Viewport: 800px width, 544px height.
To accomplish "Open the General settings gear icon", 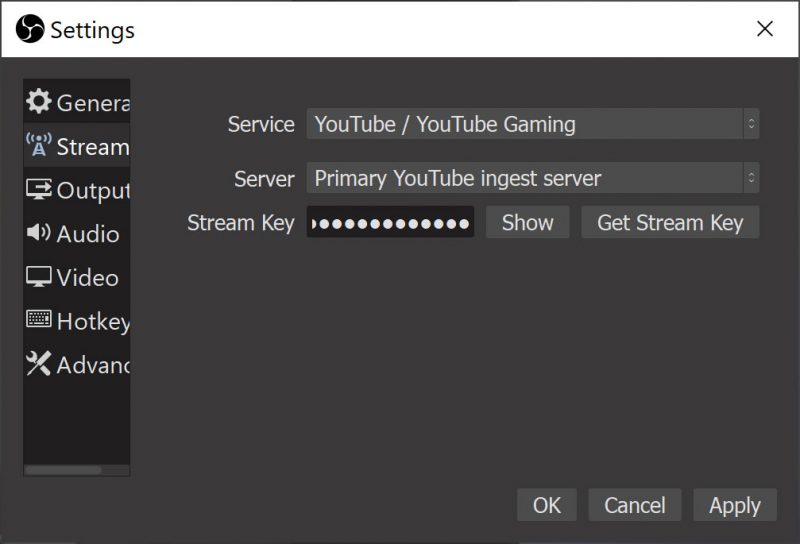I will coord(39,101).
